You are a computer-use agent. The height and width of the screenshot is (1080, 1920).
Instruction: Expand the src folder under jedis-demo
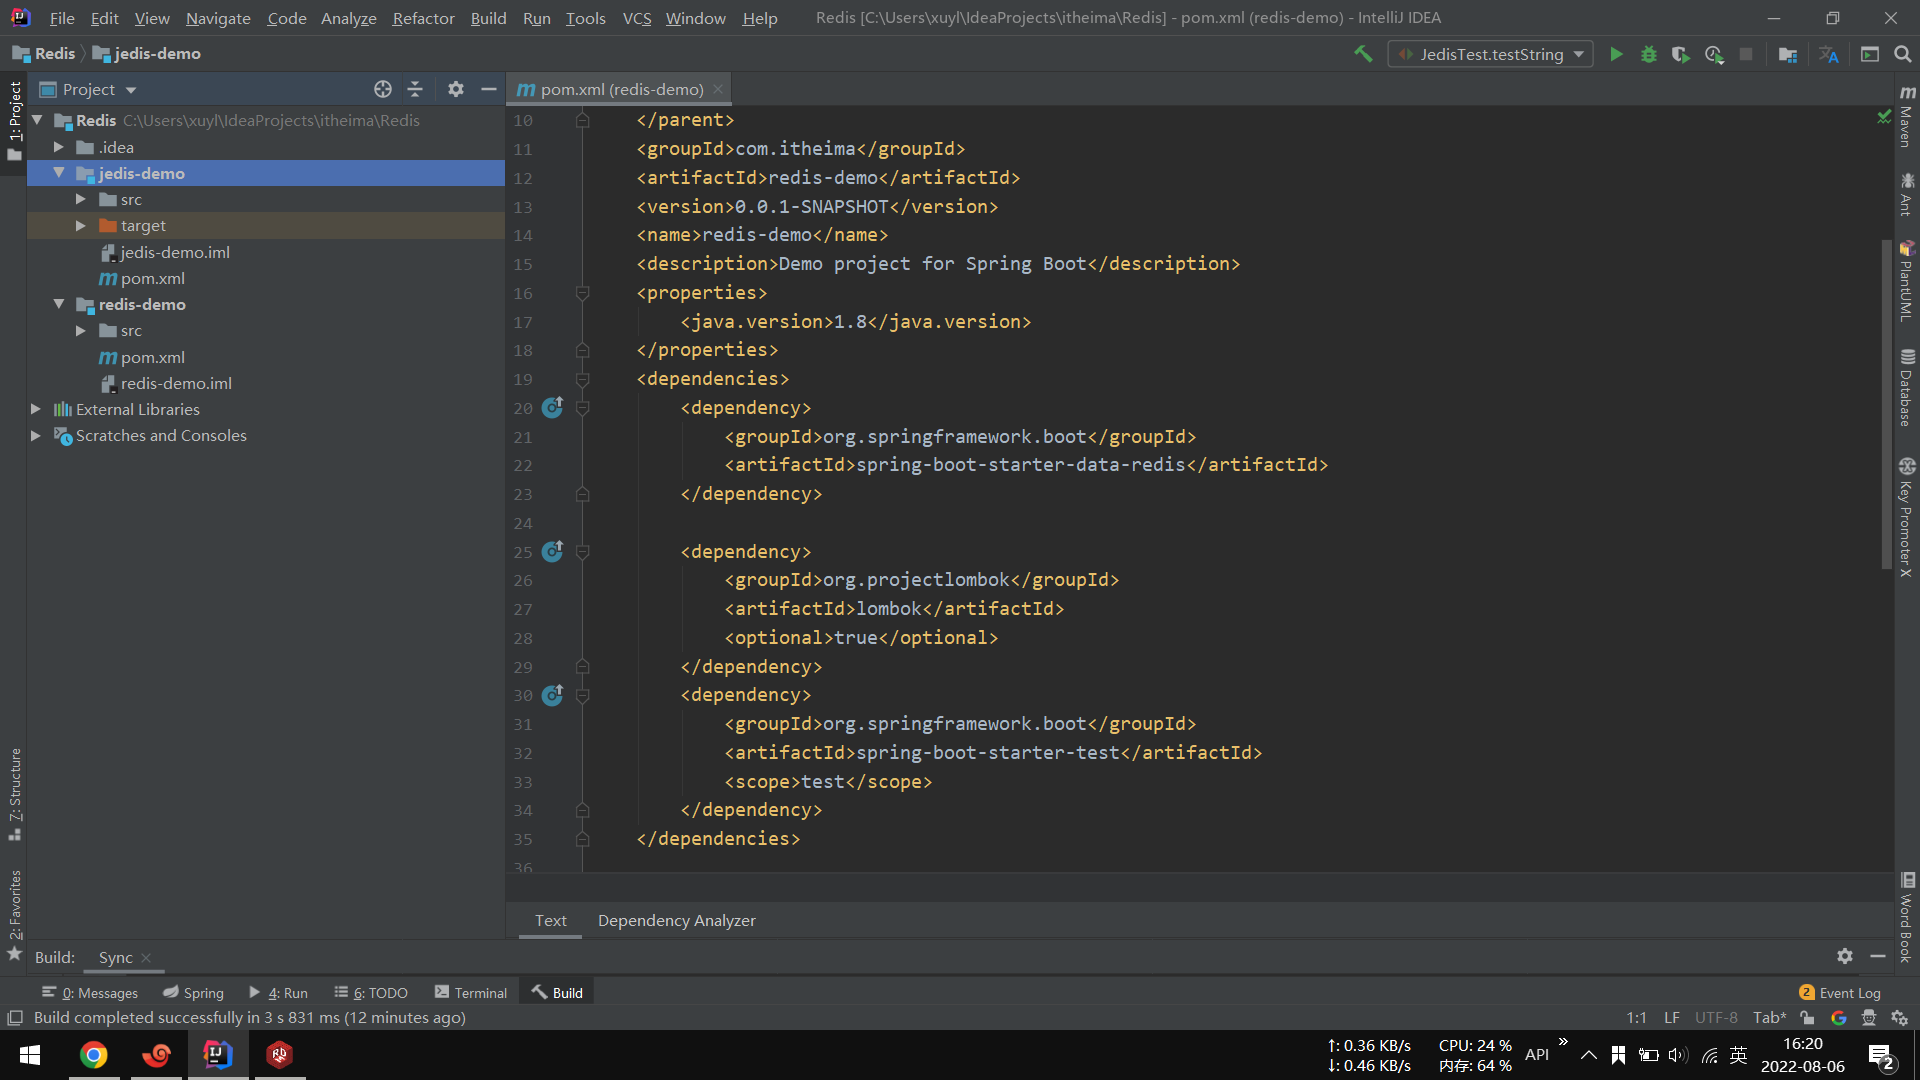pos(81,199)
